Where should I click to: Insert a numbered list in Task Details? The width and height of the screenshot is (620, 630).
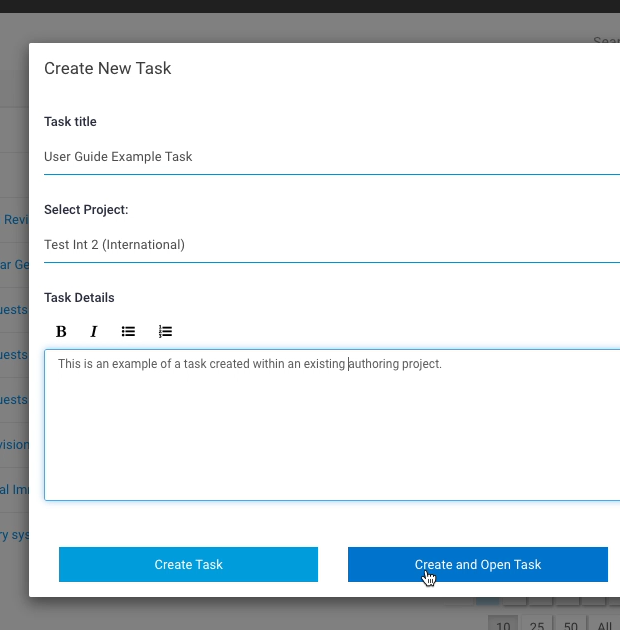(165, 331)
